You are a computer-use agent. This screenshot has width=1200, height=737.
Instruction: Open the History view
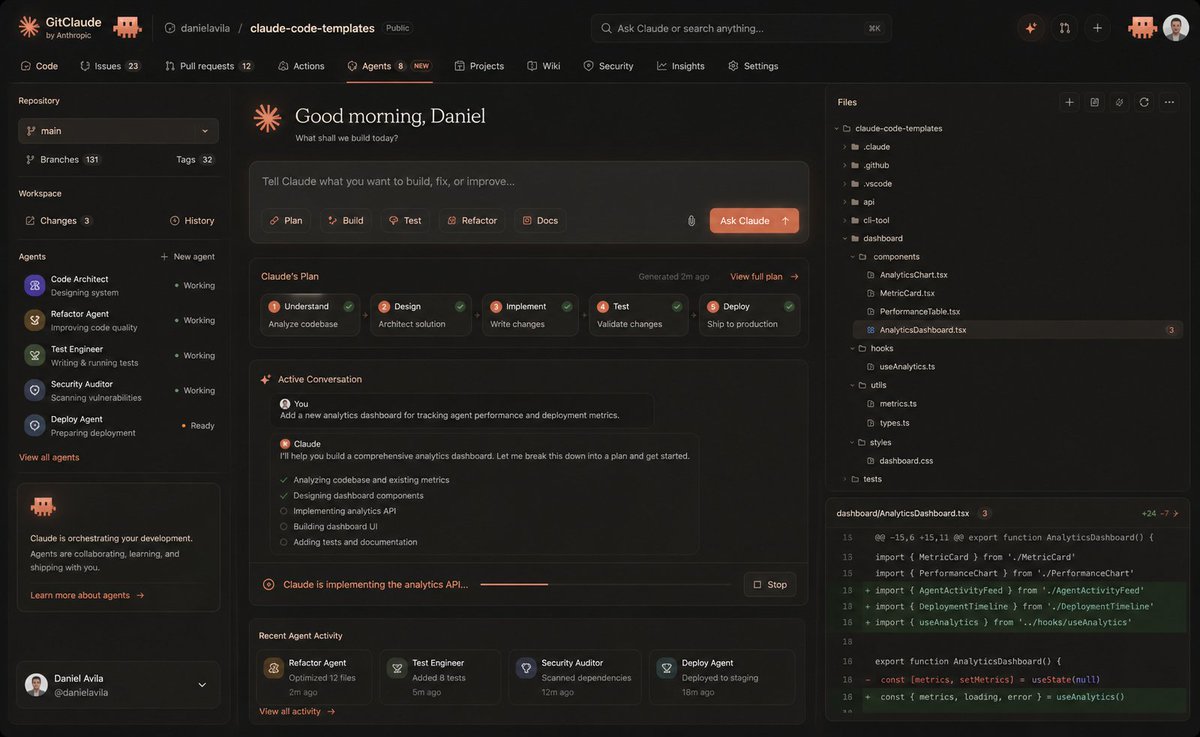[x=192, y=220]
